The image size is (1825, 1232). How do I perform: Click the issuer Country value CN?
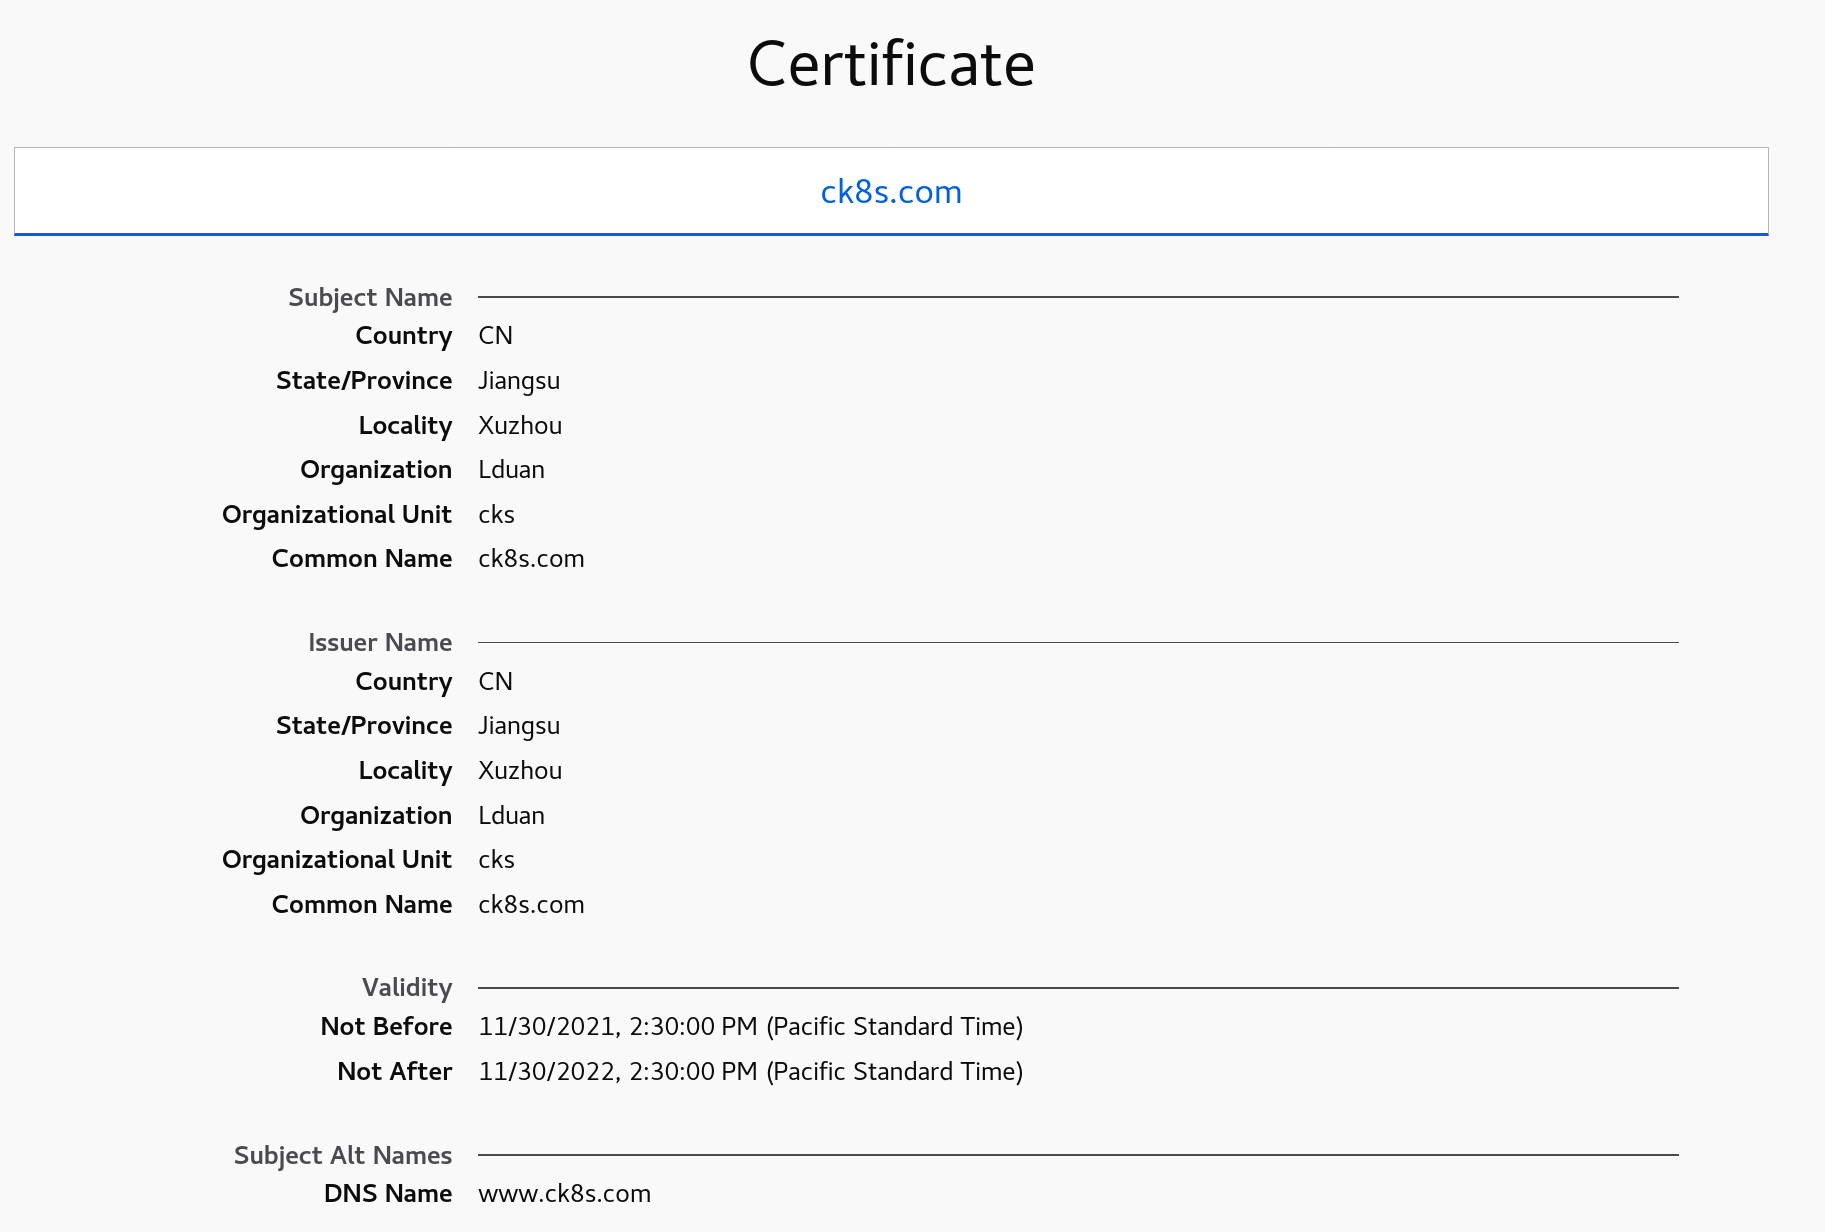click(494, 681)
